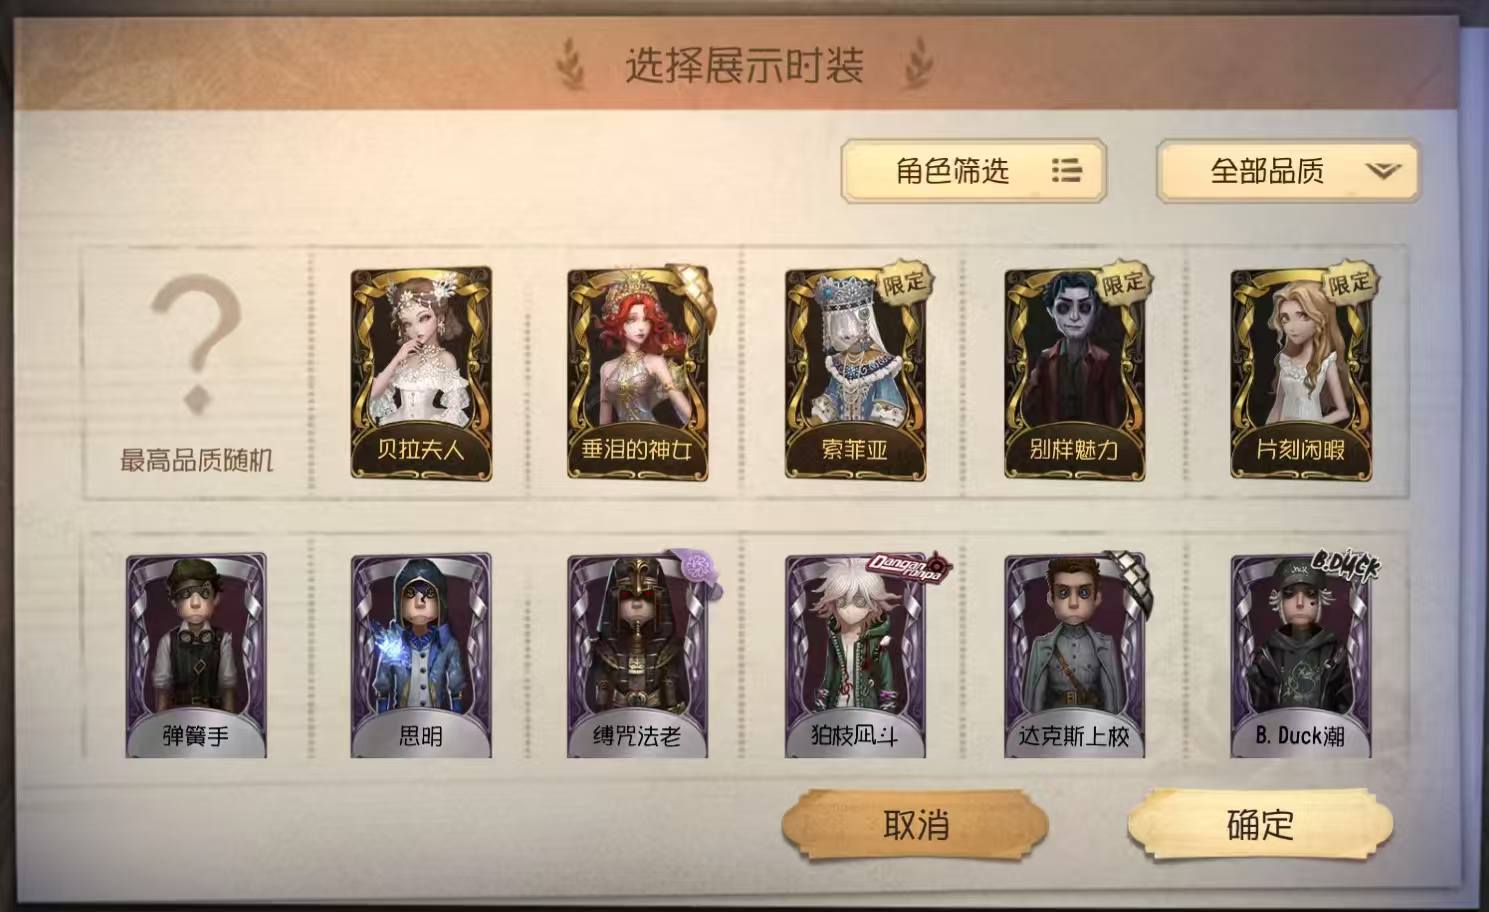Select the 狛枝凪斗 Danganronpa costume card

[x=855, y=656]
